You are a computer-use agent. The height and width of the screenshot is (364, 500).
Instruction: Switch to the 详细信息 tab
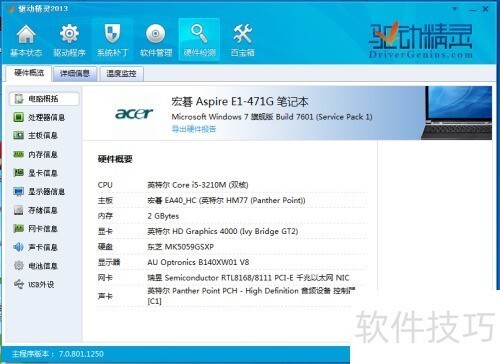75,74
